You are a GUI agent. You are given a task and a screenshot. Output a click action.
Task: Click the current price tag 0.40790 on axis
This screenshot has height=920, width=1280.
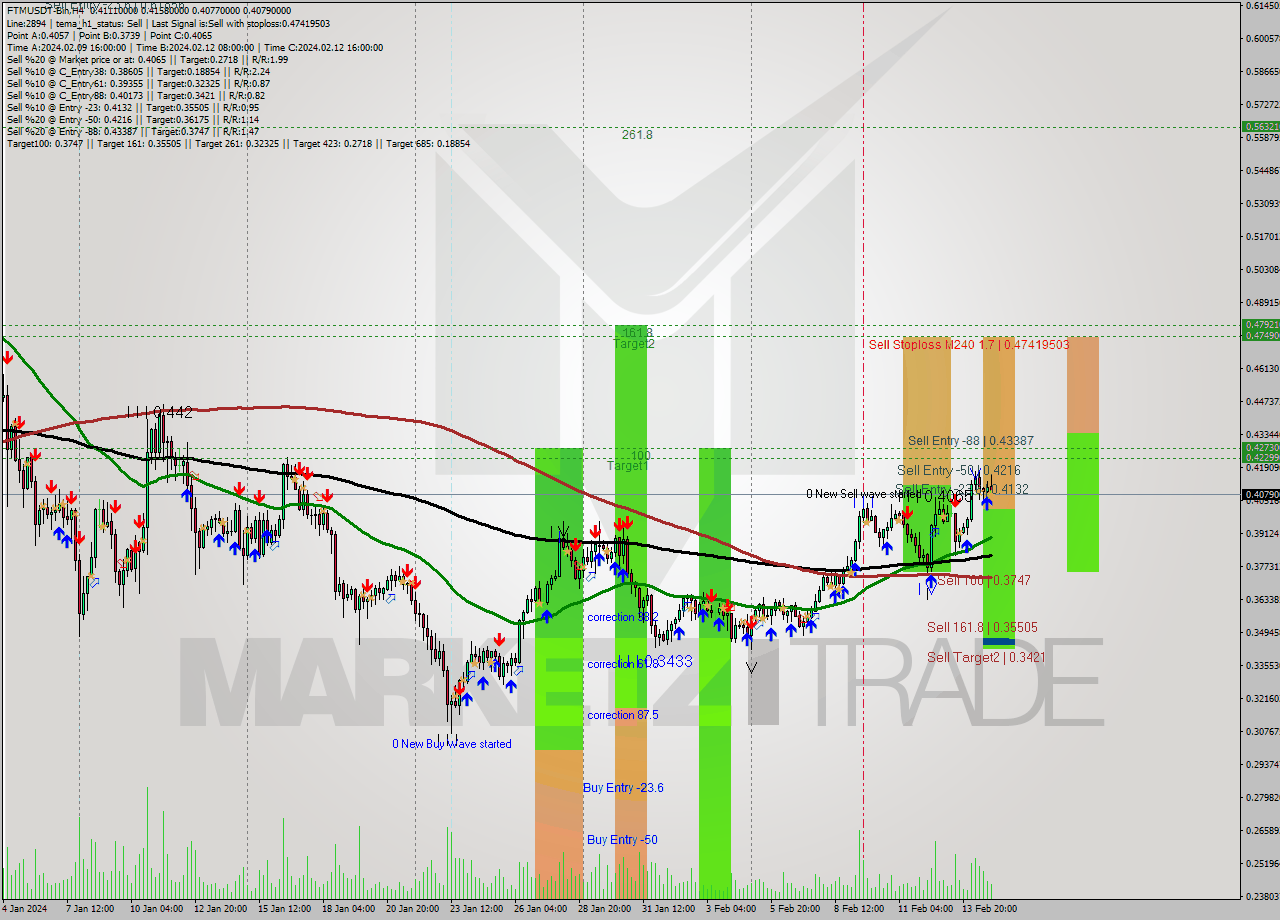(1260, 494)
